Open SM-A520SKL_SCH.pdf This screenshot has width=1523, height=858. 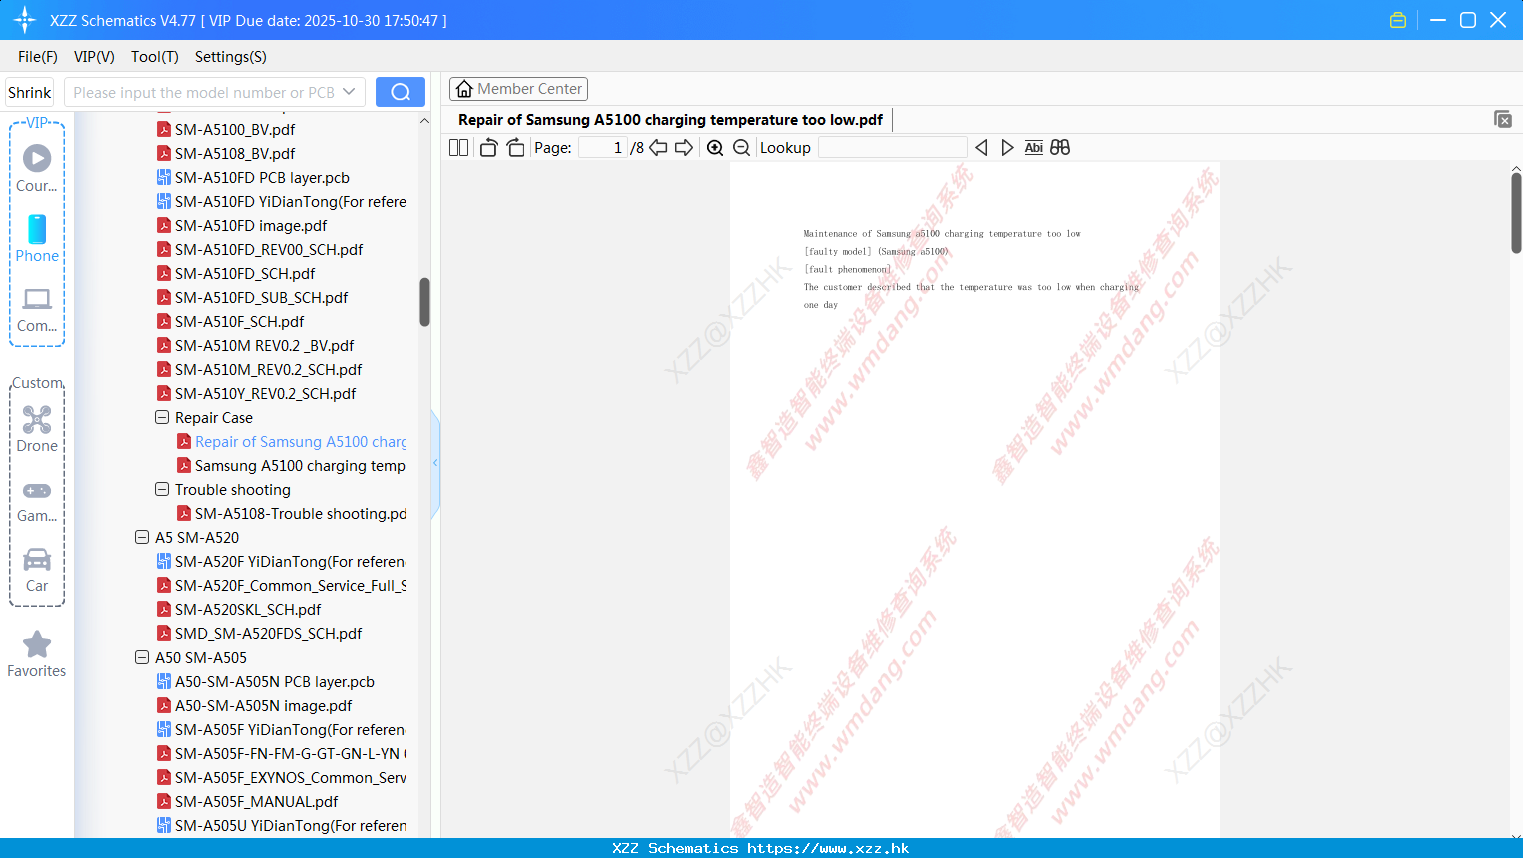(239, 609)
